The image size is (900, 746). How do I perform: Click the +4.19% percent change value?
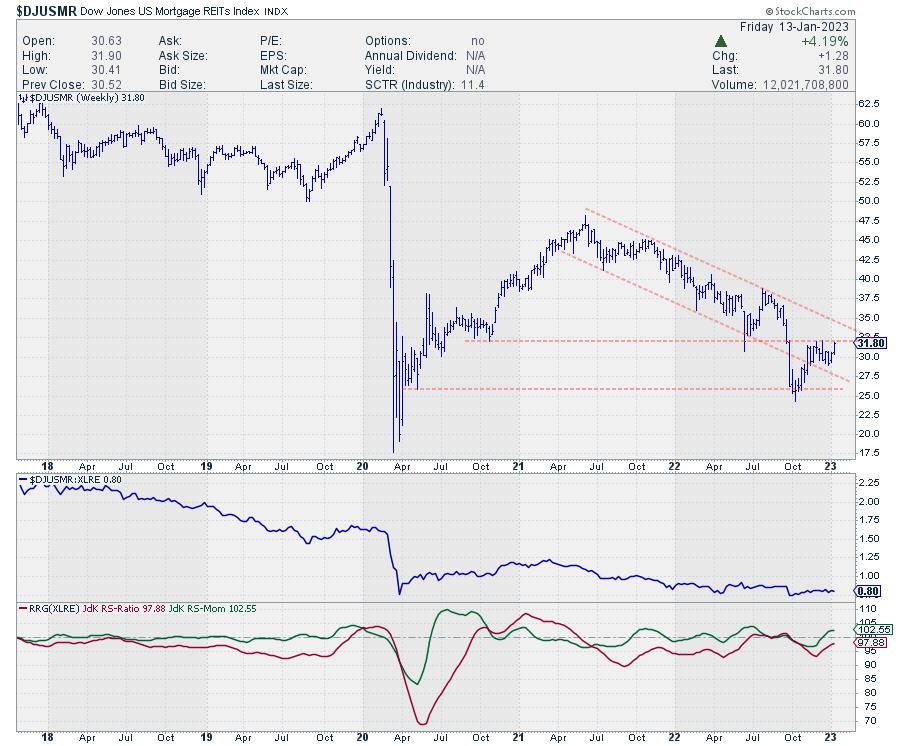click(x=824, y=41)
